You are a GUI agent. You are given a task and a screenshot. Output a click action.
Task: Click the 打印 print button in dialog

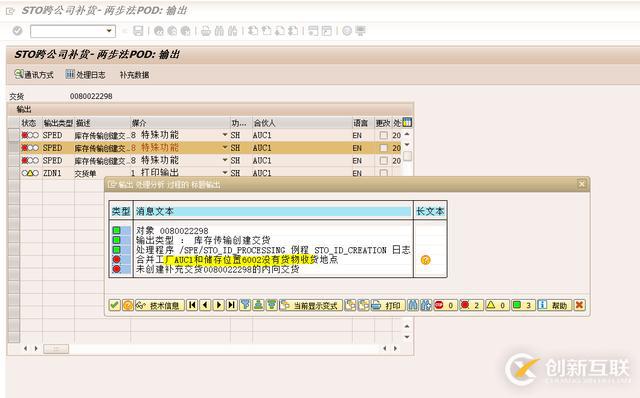[x=388, y=305]
